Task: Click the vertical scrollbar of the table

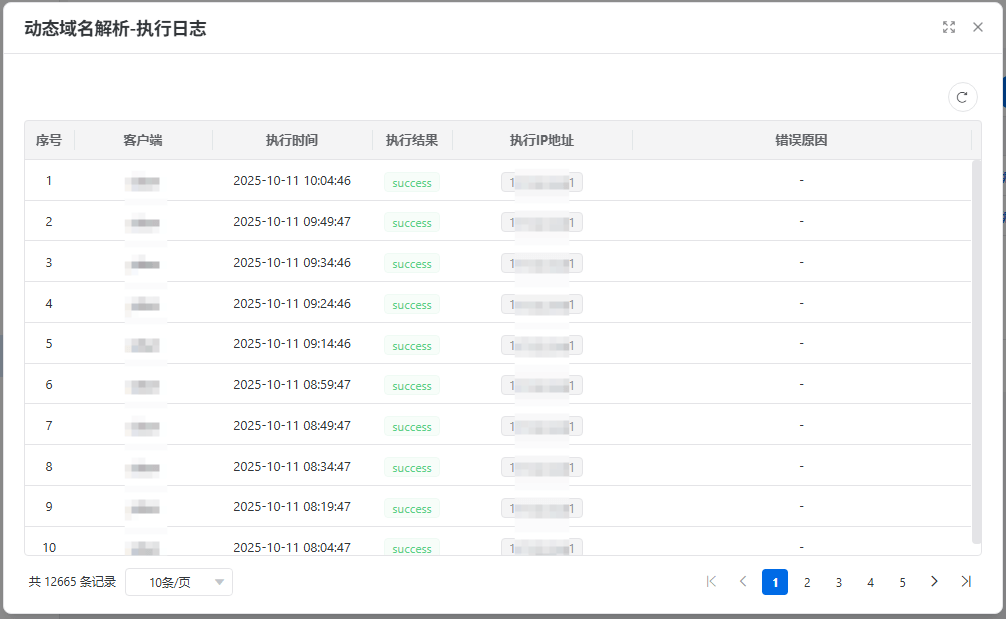Action: coord(976,350)
